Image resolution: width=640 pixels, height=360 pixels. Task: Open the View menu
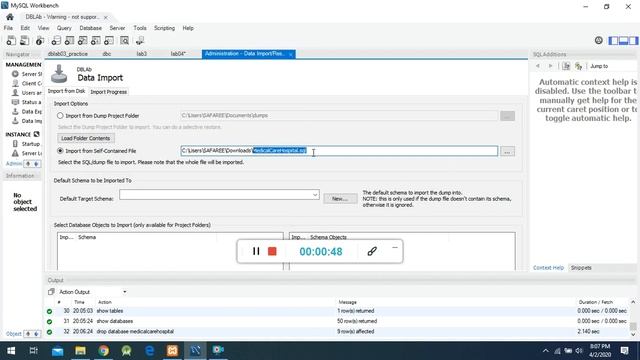(43, 28)
